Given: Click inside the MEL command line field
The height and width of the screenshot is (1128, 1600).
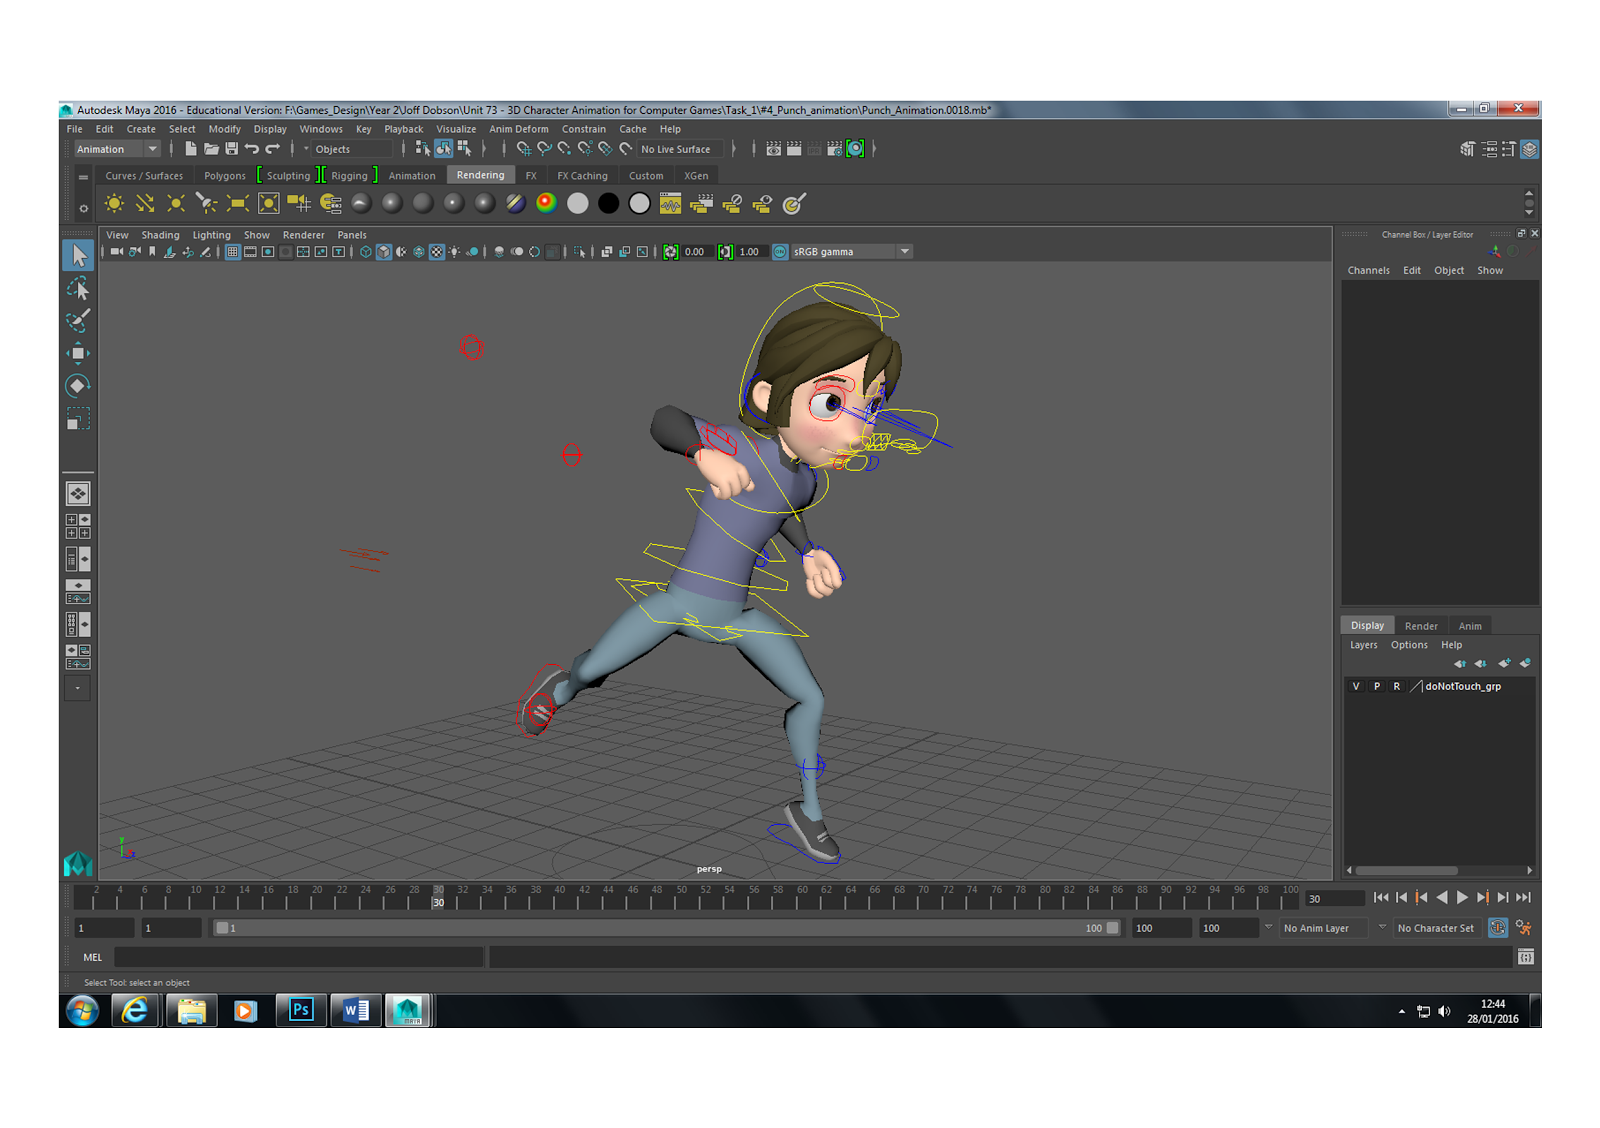Looking at the screenshot, I should [300, 957].
